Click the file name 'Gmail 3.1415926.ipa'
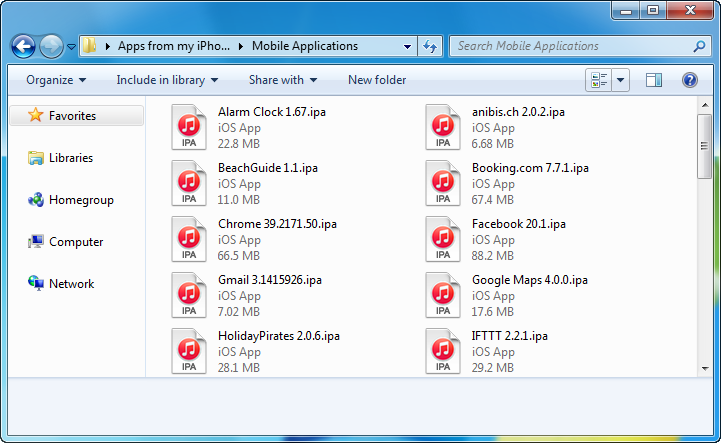 coord(270,280)
